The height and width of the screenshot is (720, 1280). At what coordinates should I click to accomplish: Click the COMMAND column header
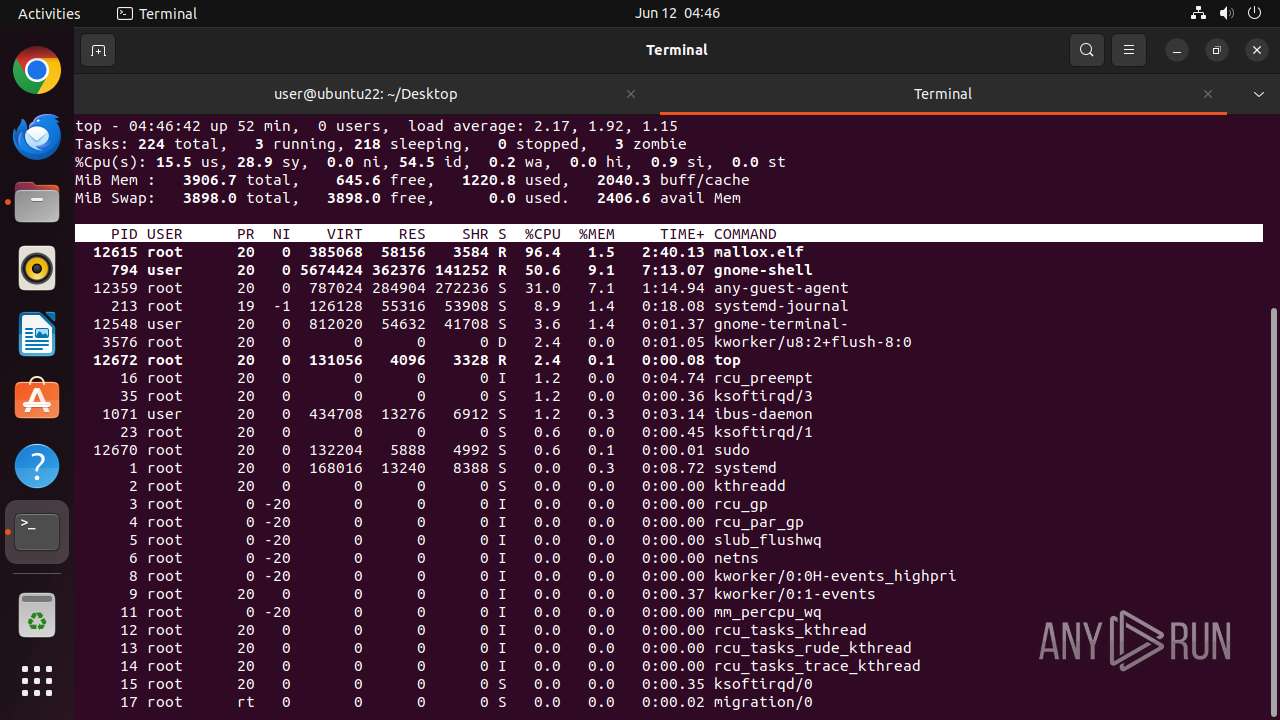pos(745,234)
